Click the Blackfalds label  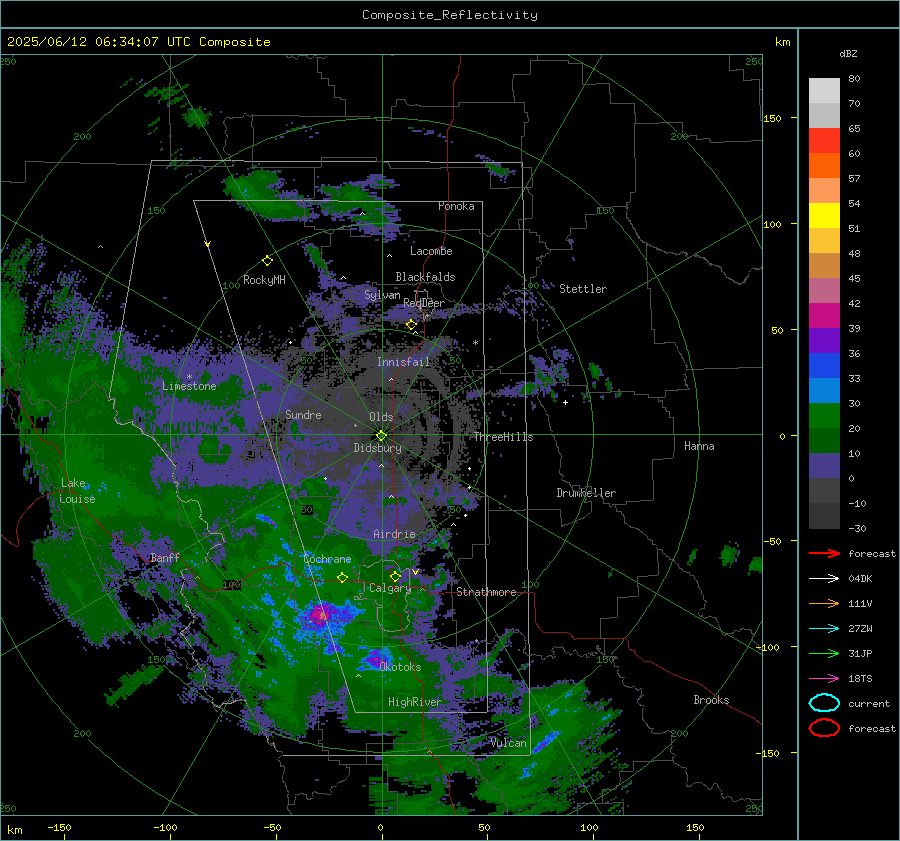425,277
